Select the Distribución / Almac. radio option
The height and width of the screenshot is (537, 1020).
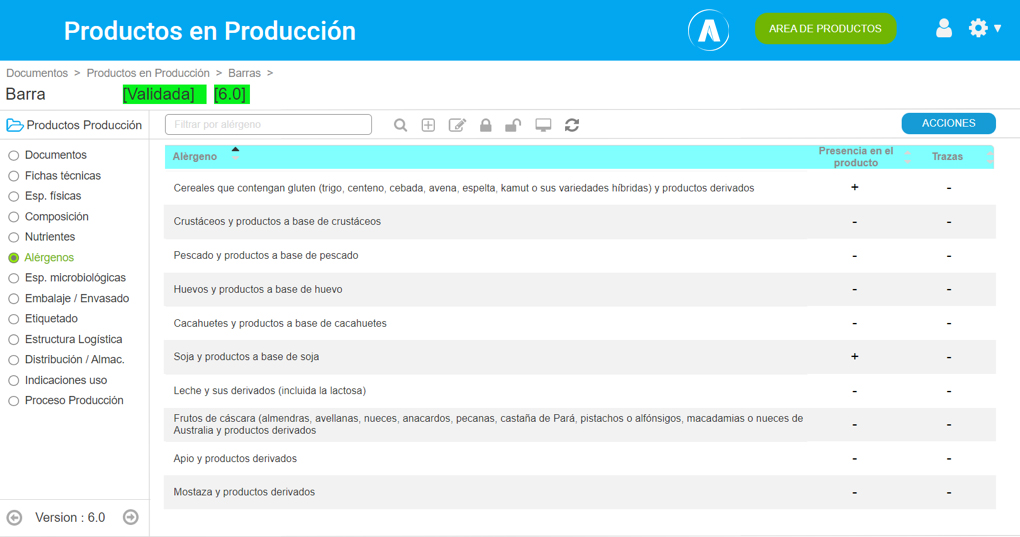pyautogui.click(x=14, y=360)
